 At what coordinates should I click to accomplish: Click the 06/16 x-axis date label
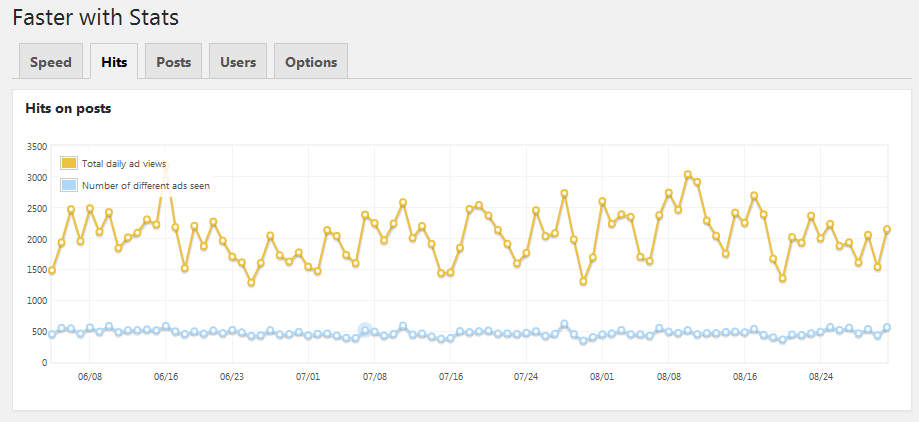click(166, 377)
